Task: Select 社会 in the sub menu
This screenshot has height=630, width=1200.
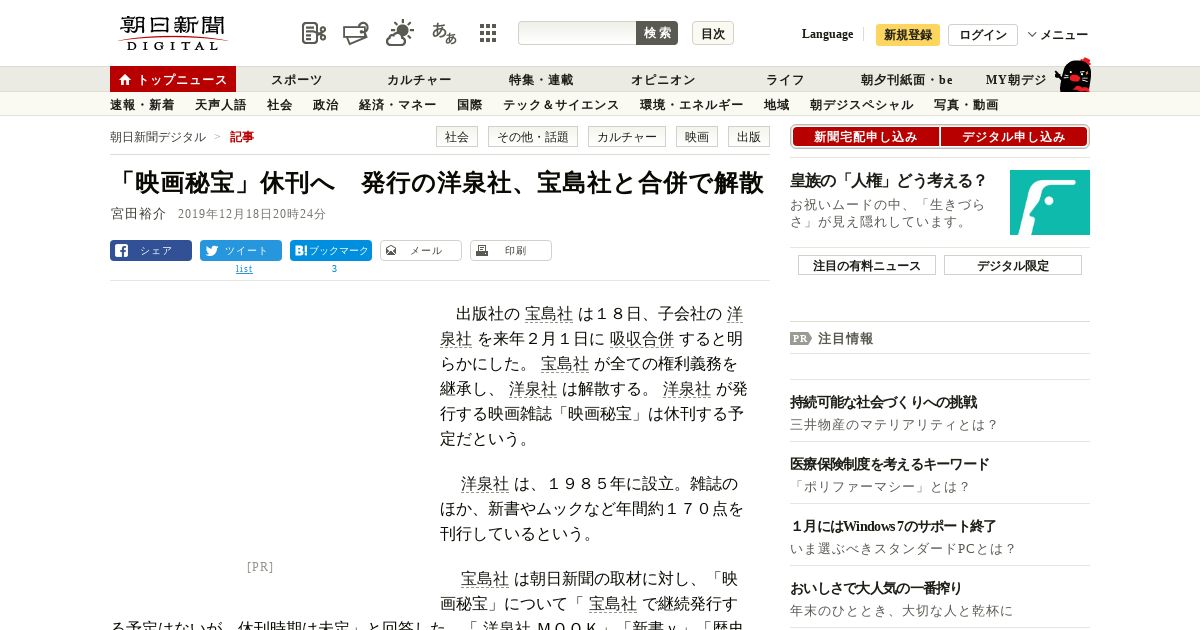Action: point(280,105)
